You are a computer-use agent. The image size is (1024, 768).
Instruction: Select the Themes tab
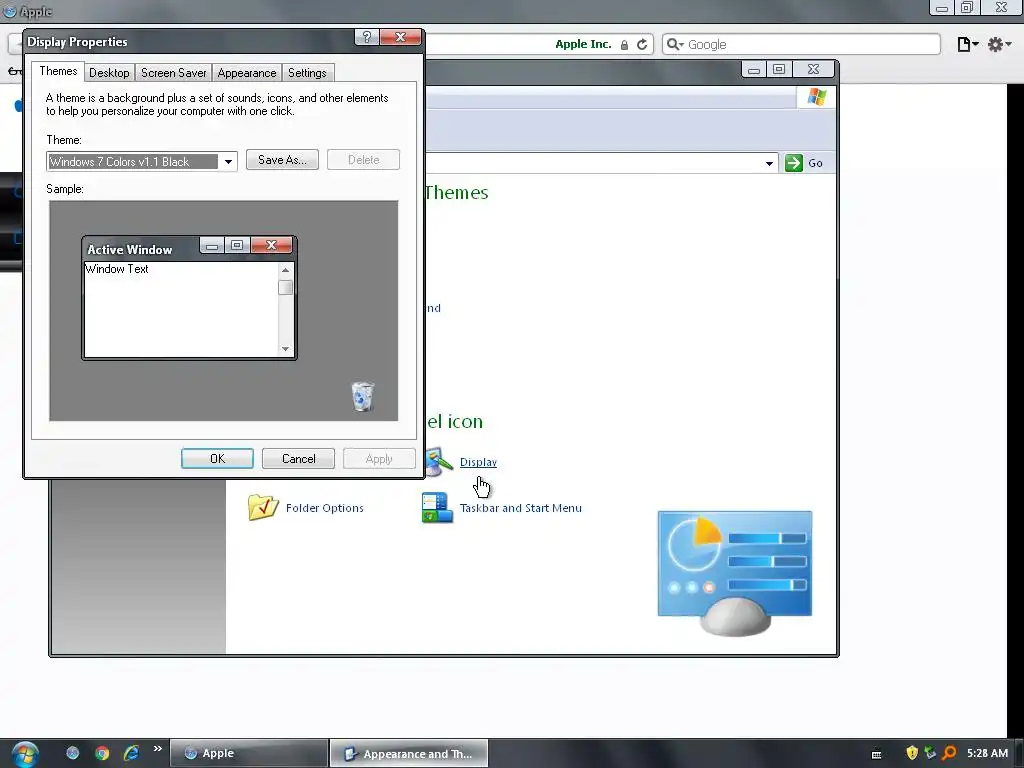[x=58, y=71]
